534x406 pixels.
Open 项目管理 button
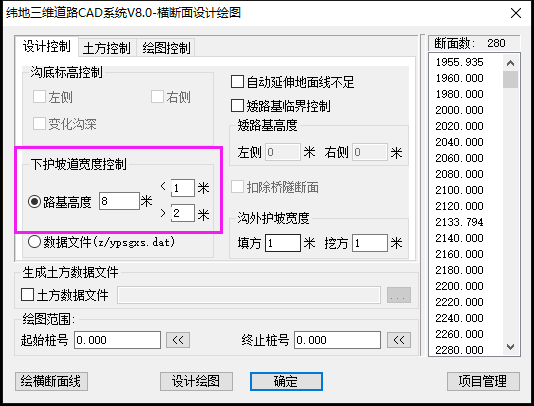[x=483, y=381]
